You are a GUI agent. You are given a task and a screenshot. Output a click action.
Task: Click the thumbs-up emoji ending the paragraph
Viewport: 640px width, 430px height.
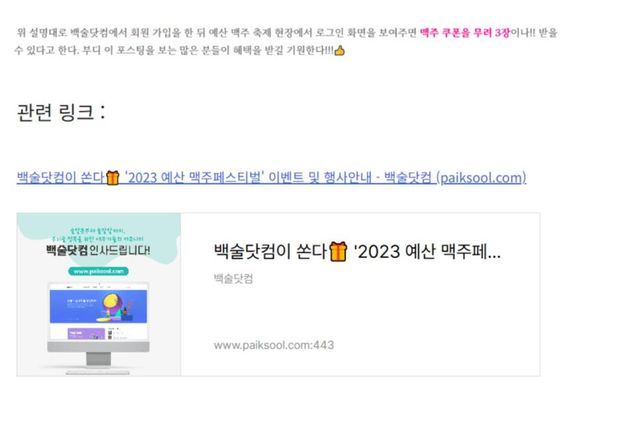tap(340, 51)
